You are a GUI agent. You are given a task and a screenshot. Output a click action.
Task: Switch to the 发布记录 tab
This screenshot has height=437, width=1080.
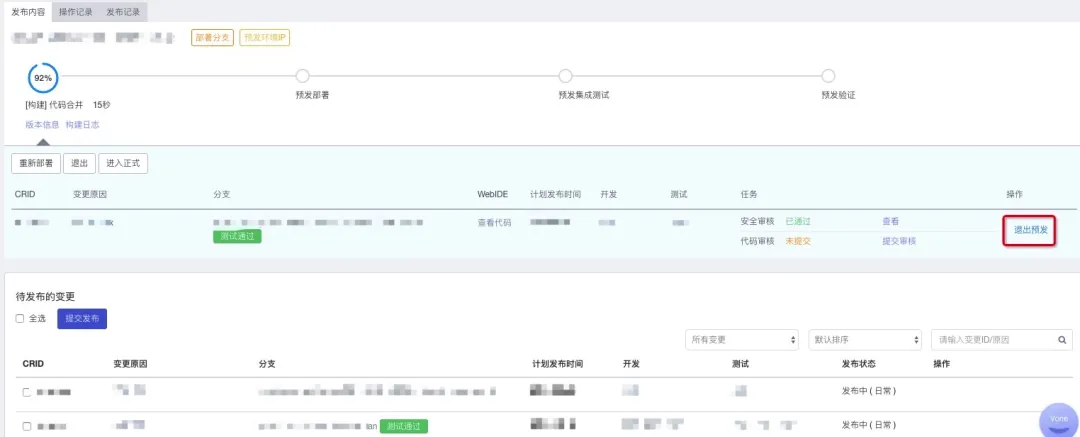[123, 11]
